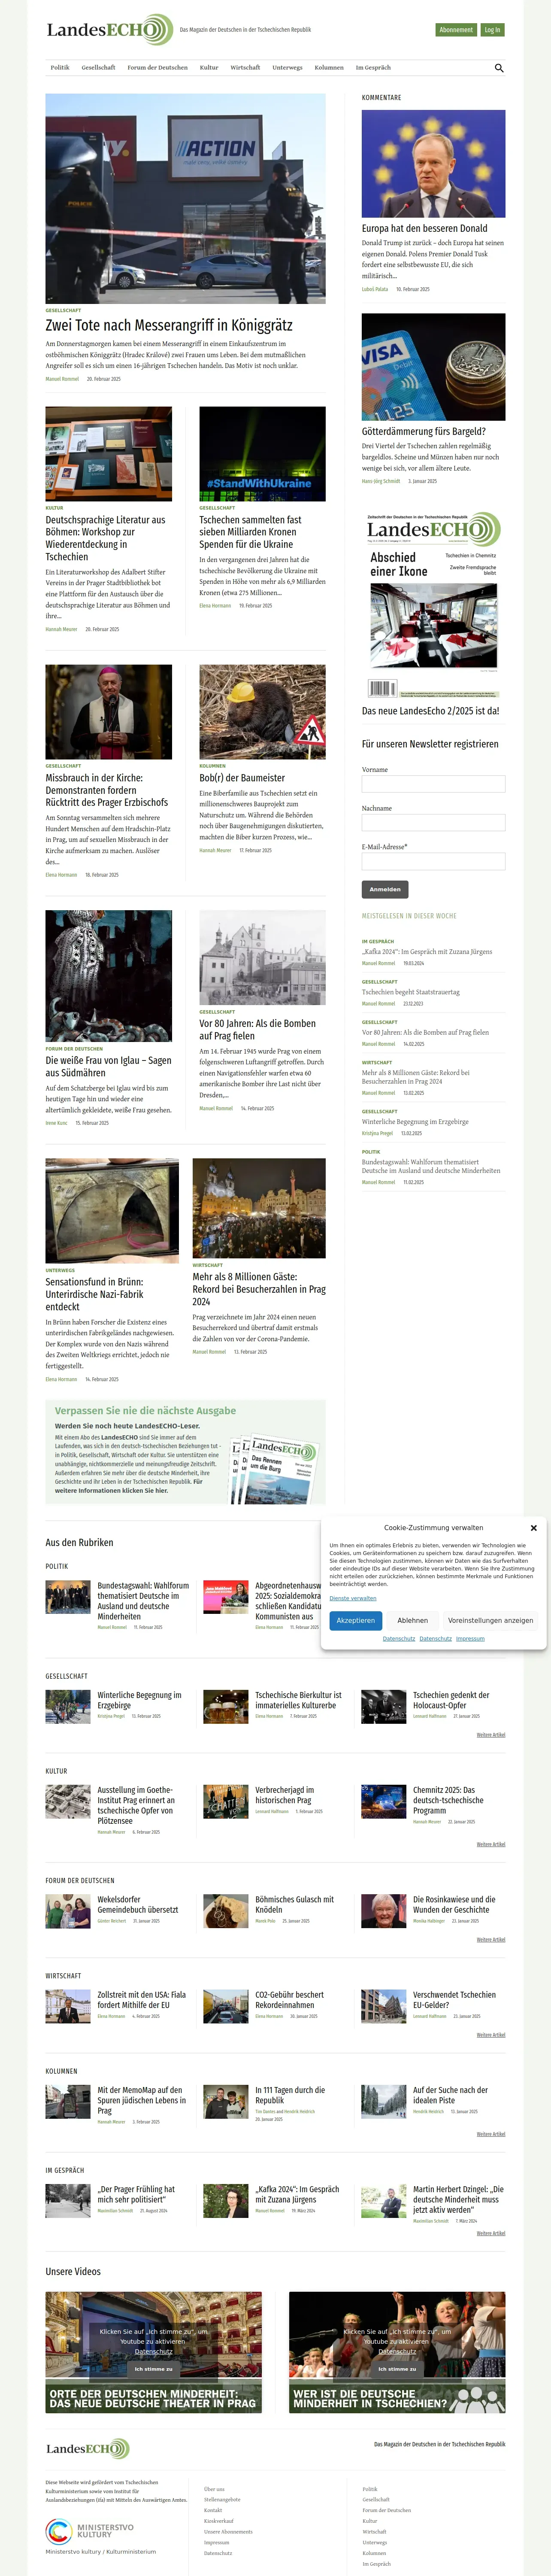Screen dimensions: 551x2576
Task: Open Europa hat den besseren Donald commentary
Action: [x=424, y=228]
